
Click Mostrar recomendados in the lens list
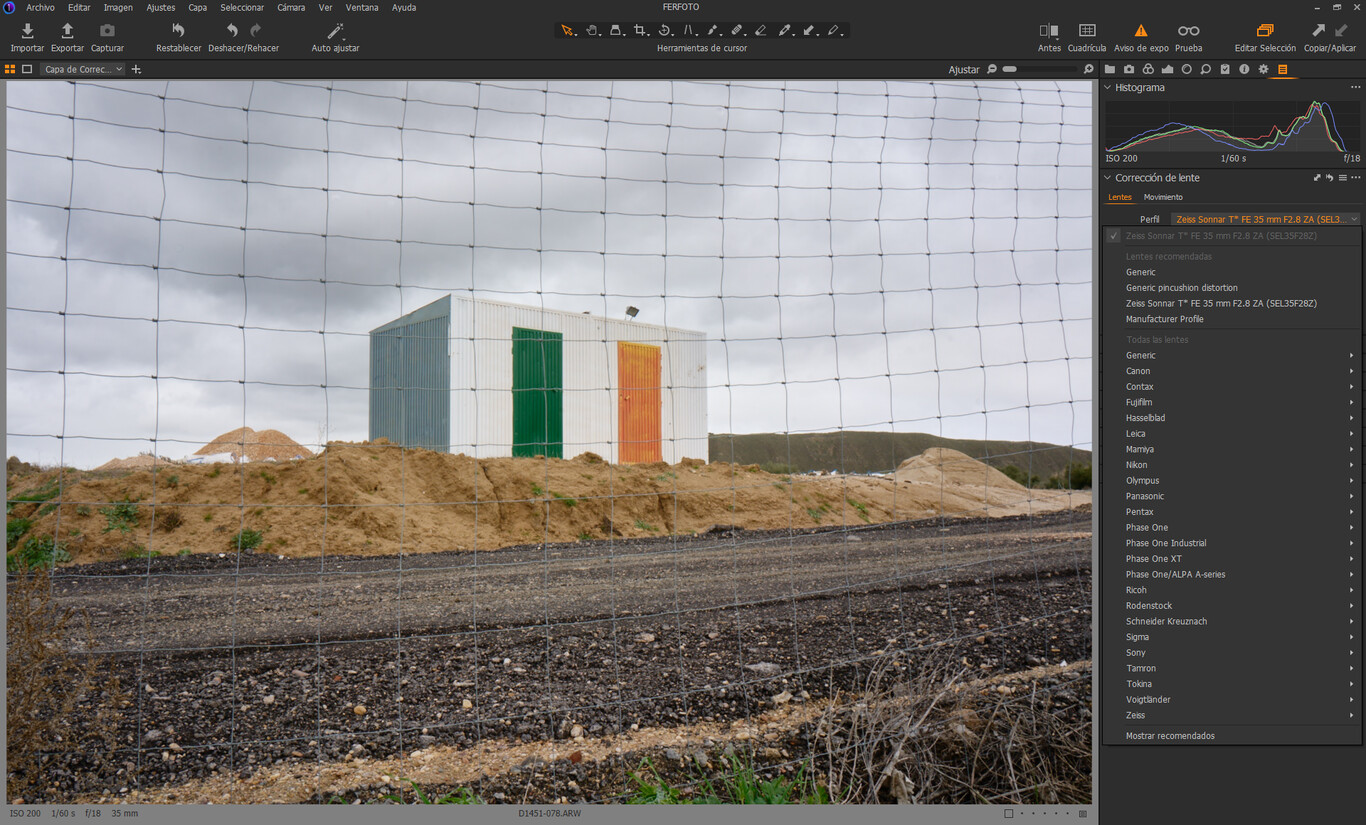pyautogui.click(x=1168, y=735)
